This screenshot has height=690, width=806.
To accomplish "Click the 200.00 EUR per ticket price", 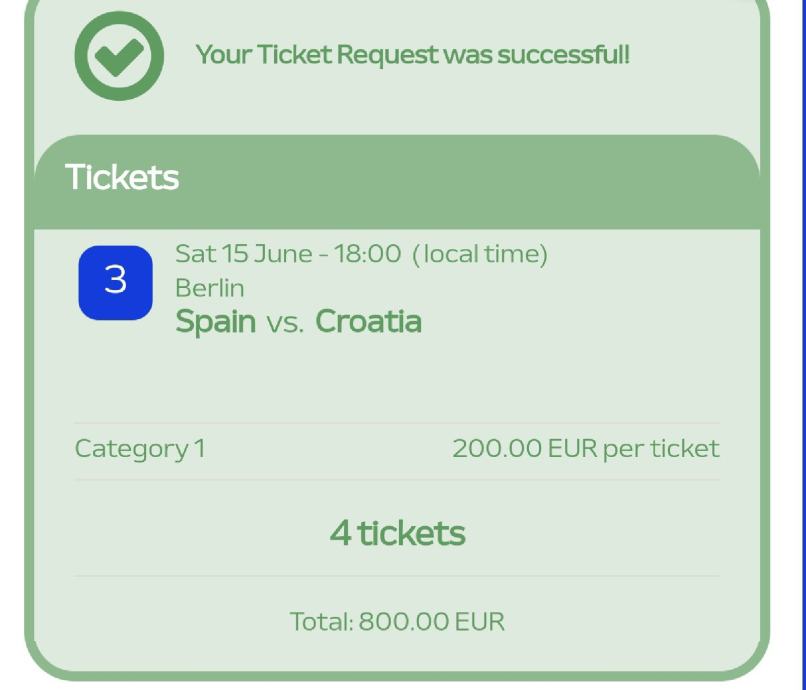I will pos(585,448).
